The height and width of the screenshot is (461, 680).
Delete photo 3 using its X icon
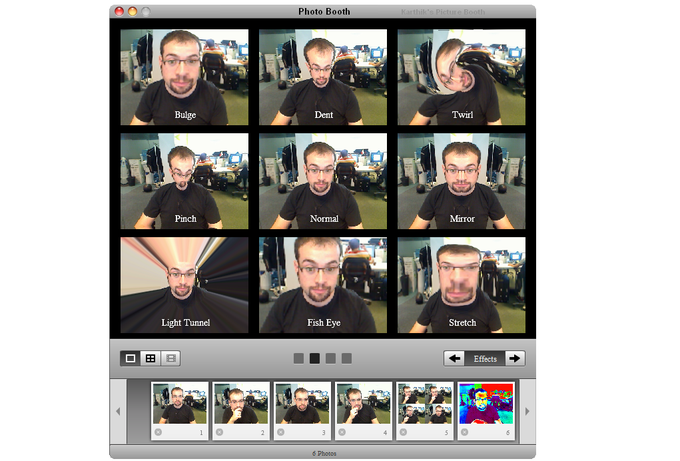point(280,432)
